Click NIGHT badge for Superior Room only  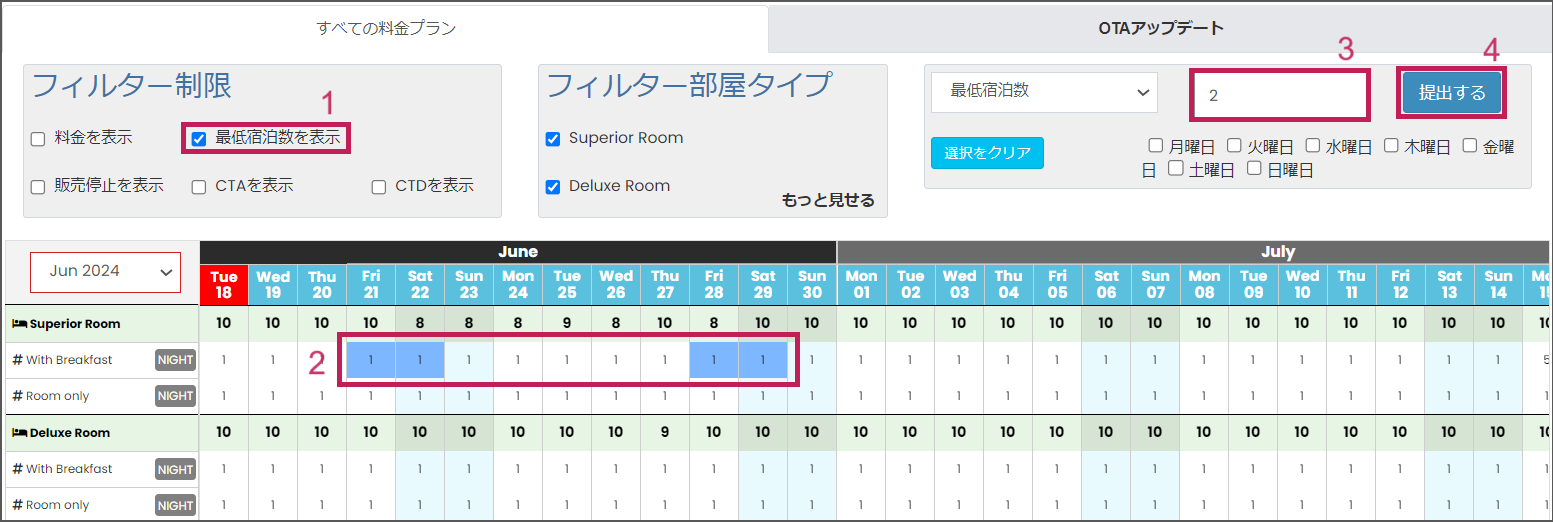pyautogui.click(x=175, y=396)
